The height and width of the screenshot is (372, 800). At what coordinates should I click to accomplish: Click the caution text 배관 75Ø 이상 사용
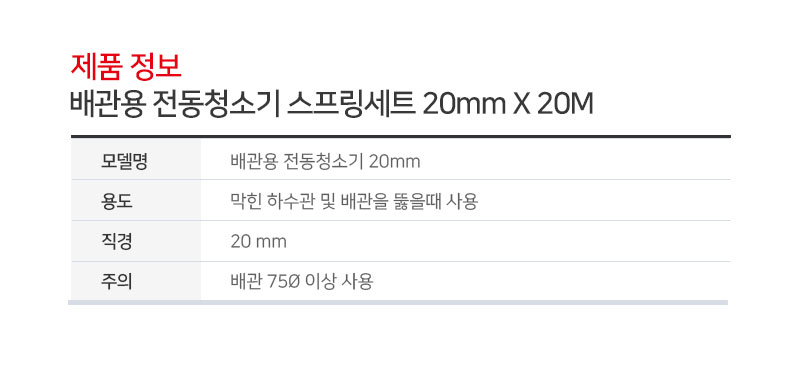(302, 281)
